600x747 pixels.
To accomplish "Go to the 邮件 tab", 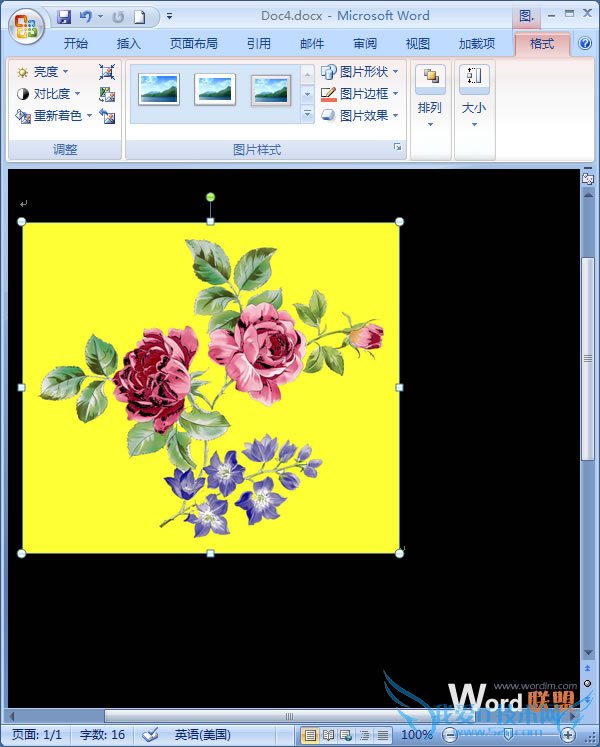I will [x=312, y=44].
